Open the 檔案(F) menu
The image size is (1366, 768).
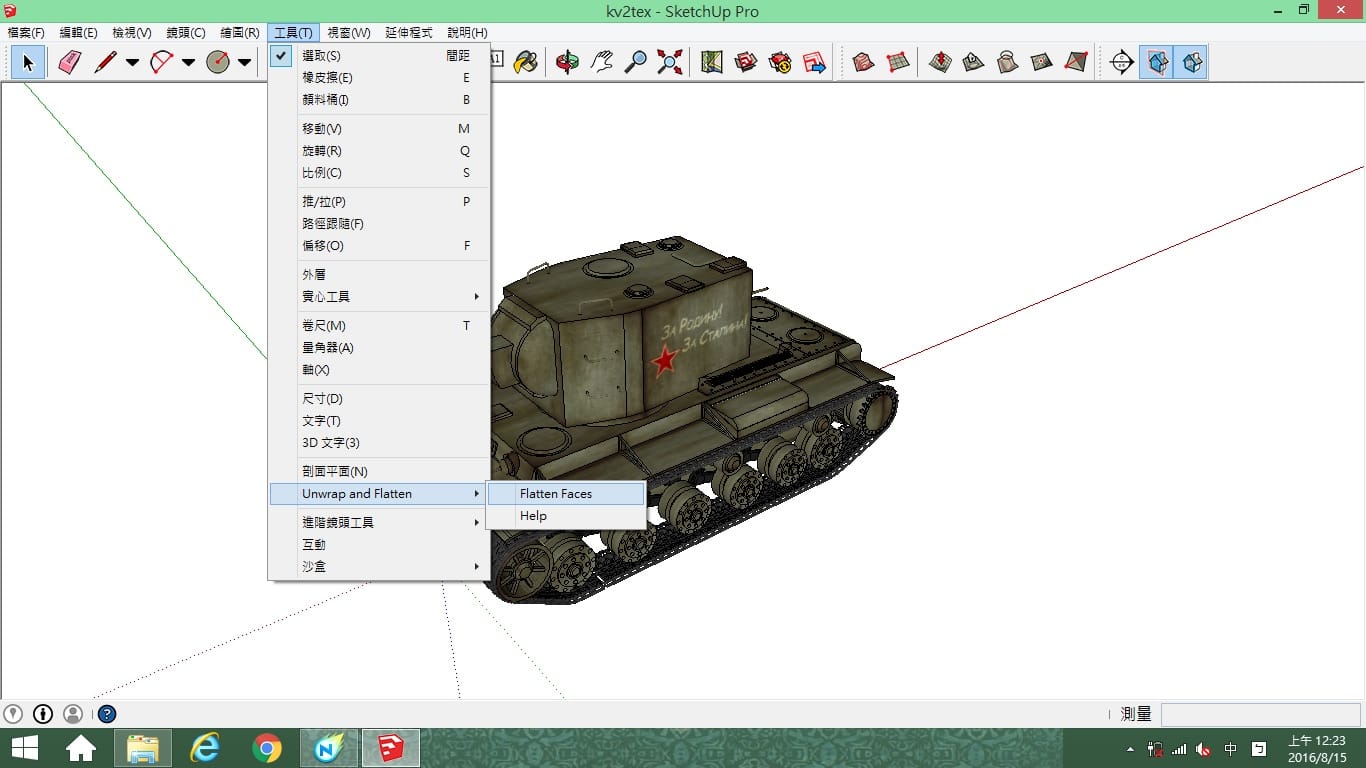[26, 33]
